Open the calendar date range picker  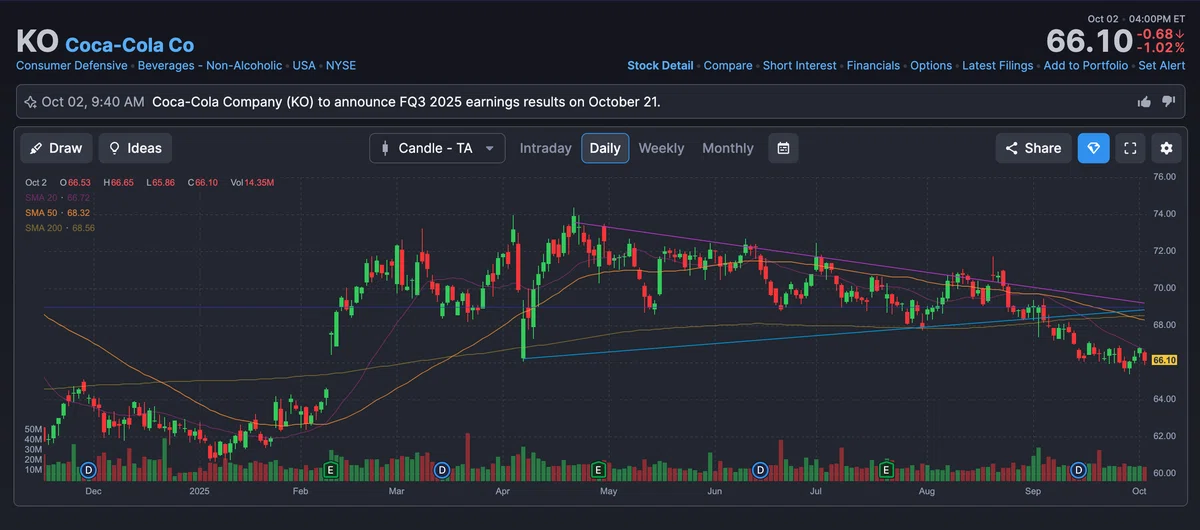pyautogui.click(x=784, y=148)
